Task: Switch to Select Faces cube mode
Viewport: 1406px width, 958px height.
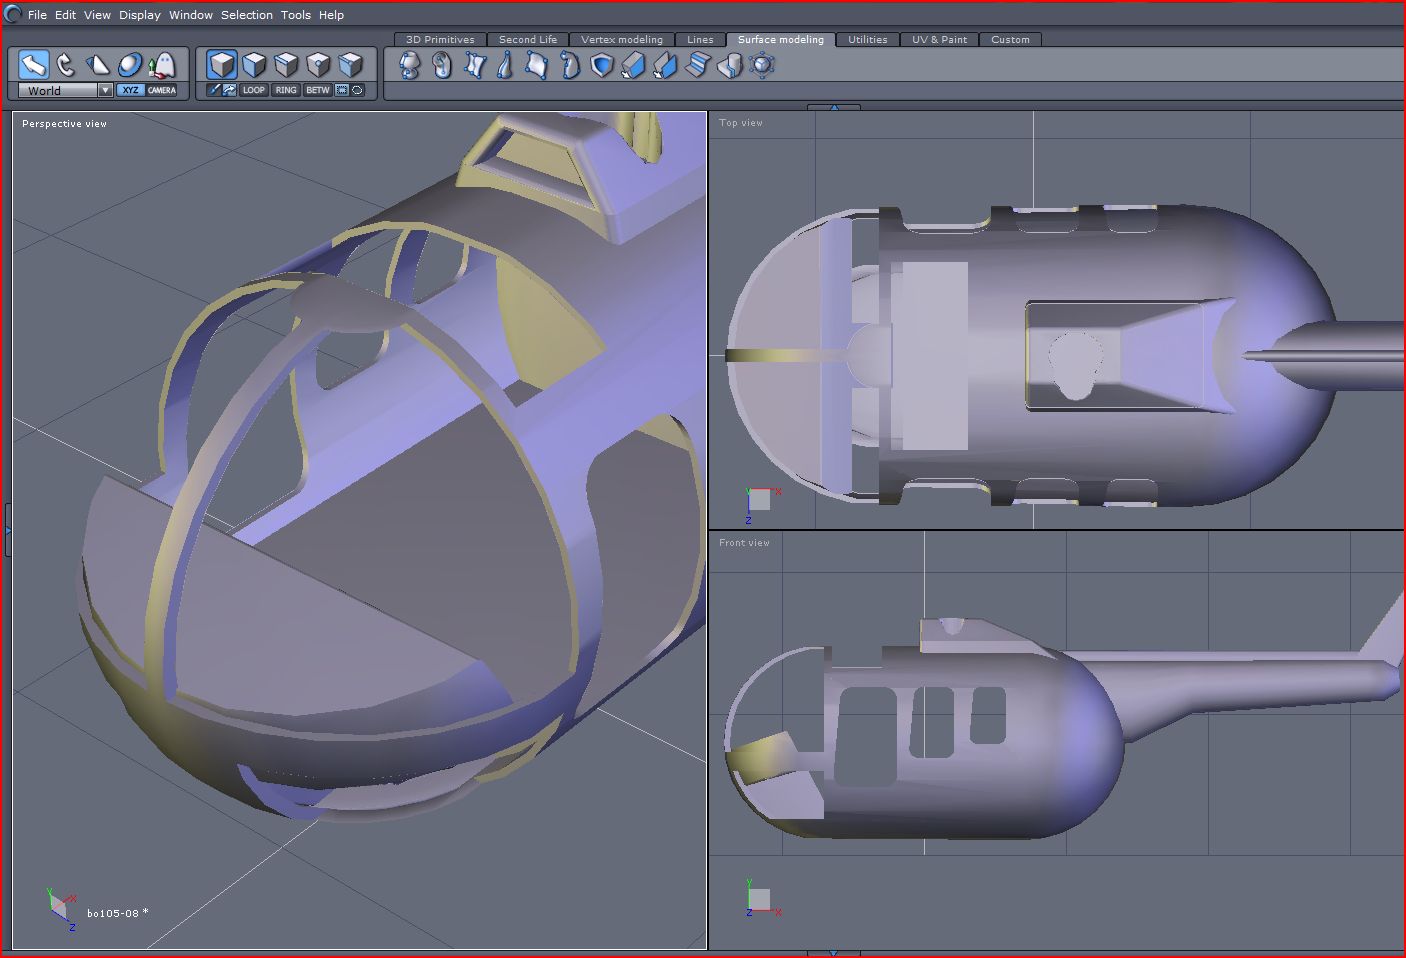Action: pos(254,65)
